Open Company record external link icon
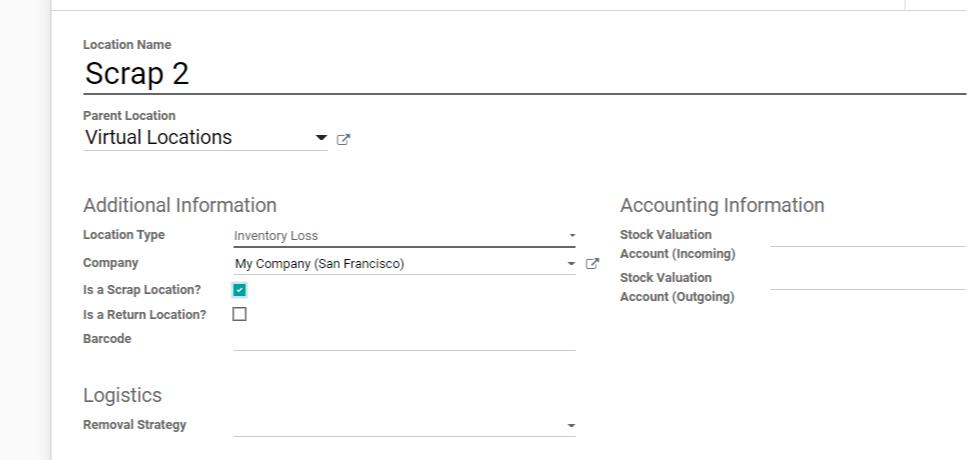Screen dimensions: 967x460 coord(592,264)
